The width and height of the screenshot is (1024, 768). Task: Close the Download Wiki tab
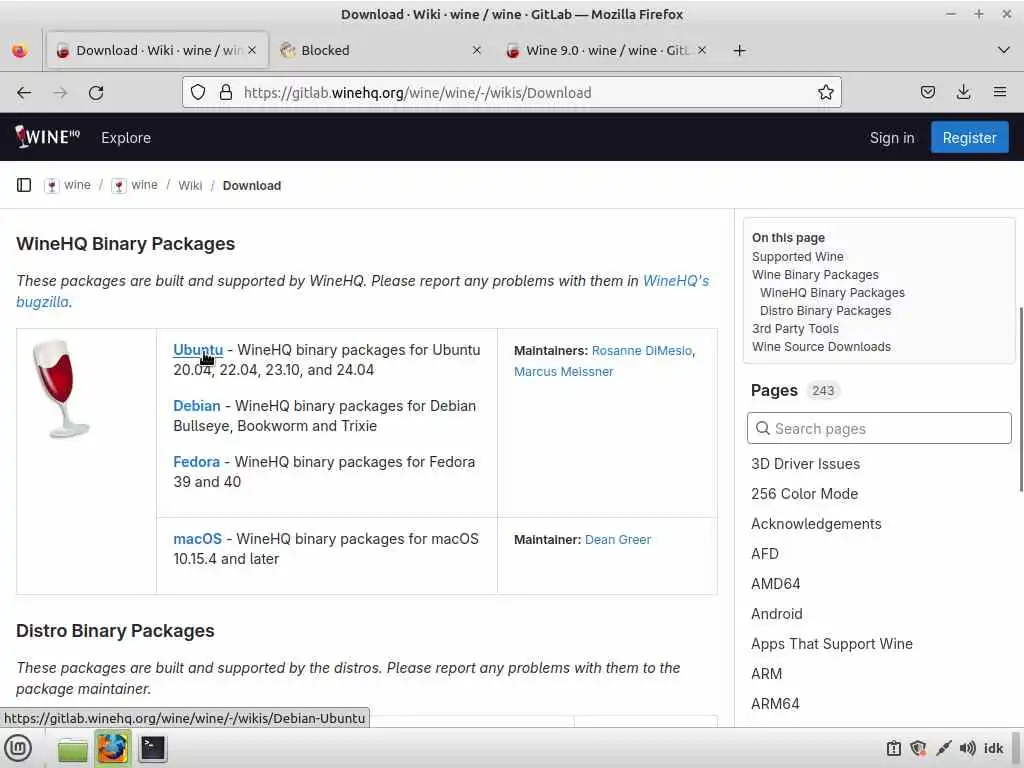click(252, 50)
